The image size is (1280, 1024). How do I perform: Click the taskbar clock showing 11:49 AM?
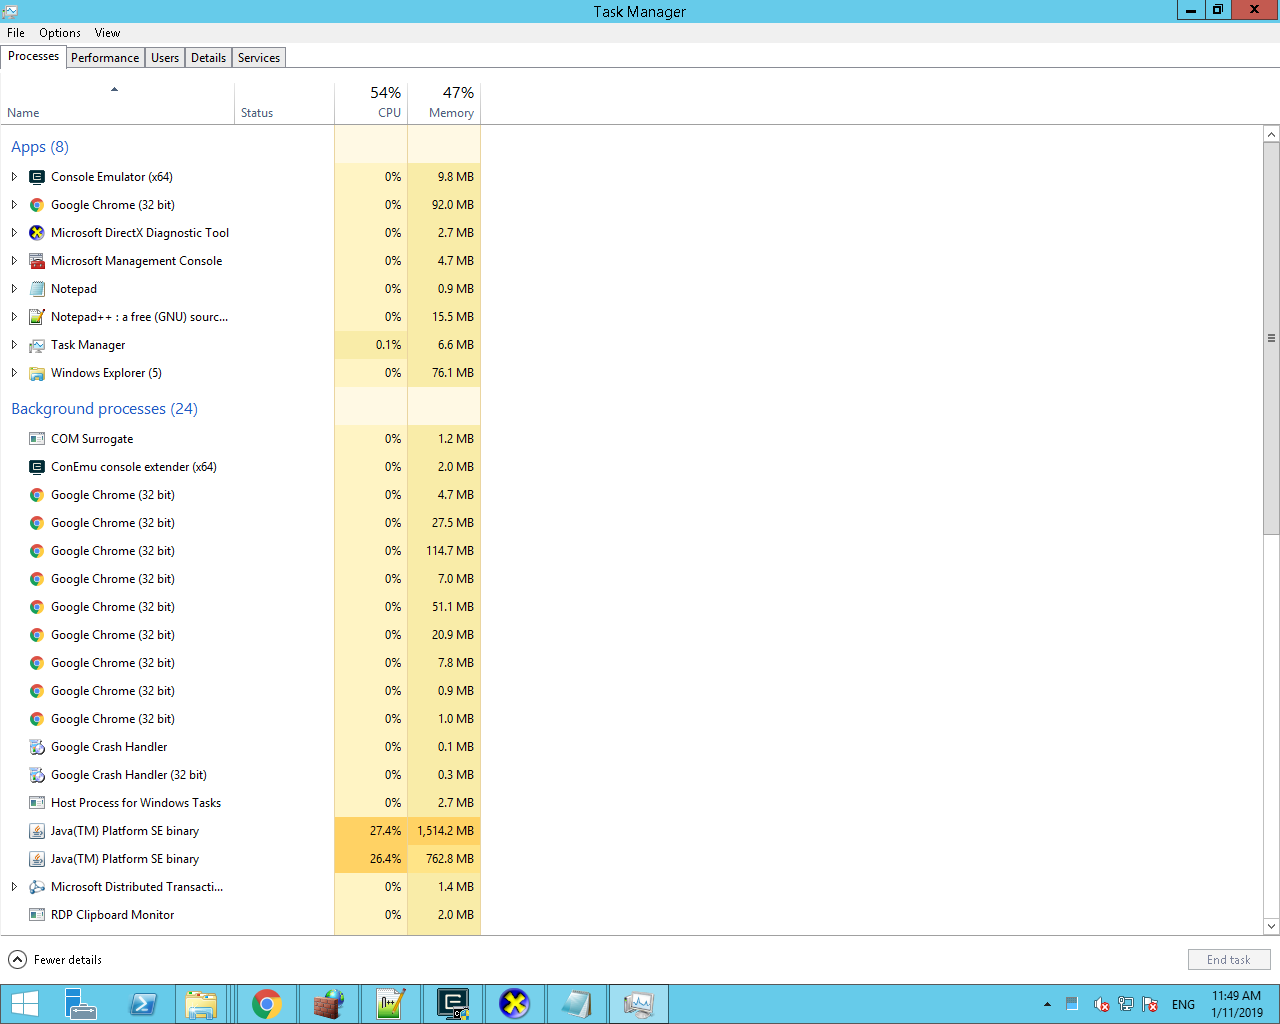(x=1237, y=1004)
